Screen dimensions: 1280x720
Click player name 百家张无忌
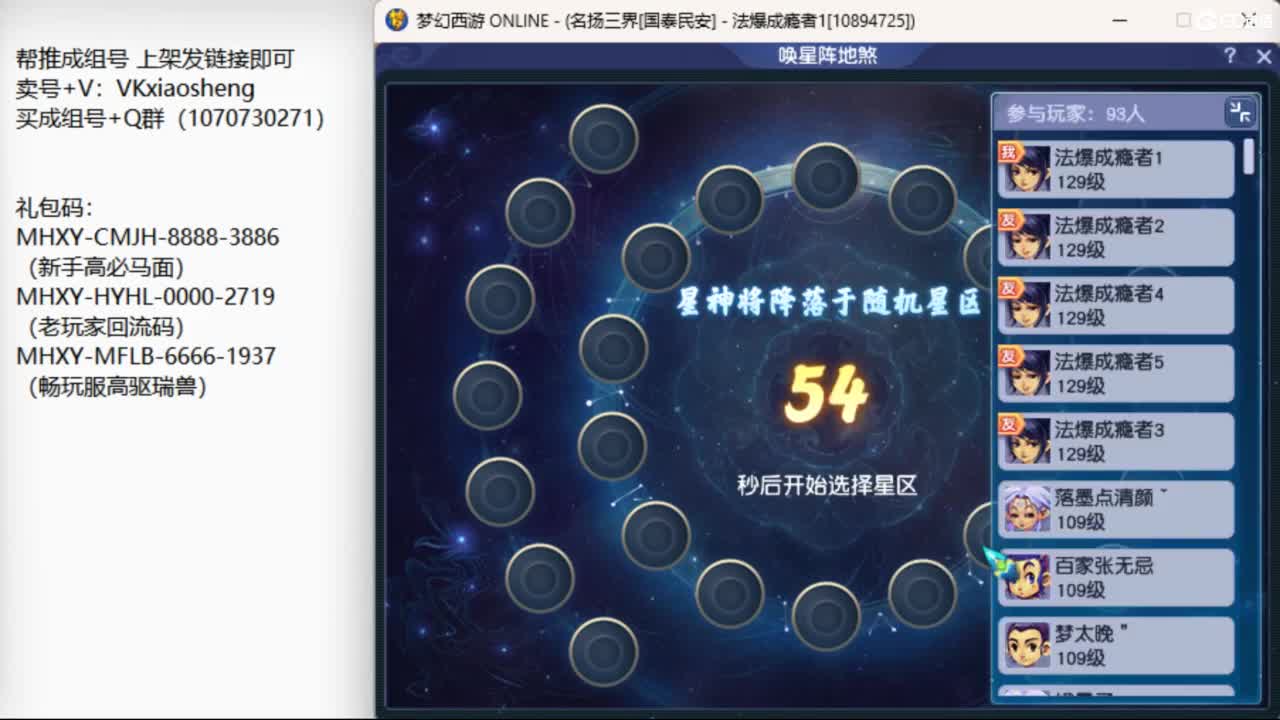(1104, 566)
